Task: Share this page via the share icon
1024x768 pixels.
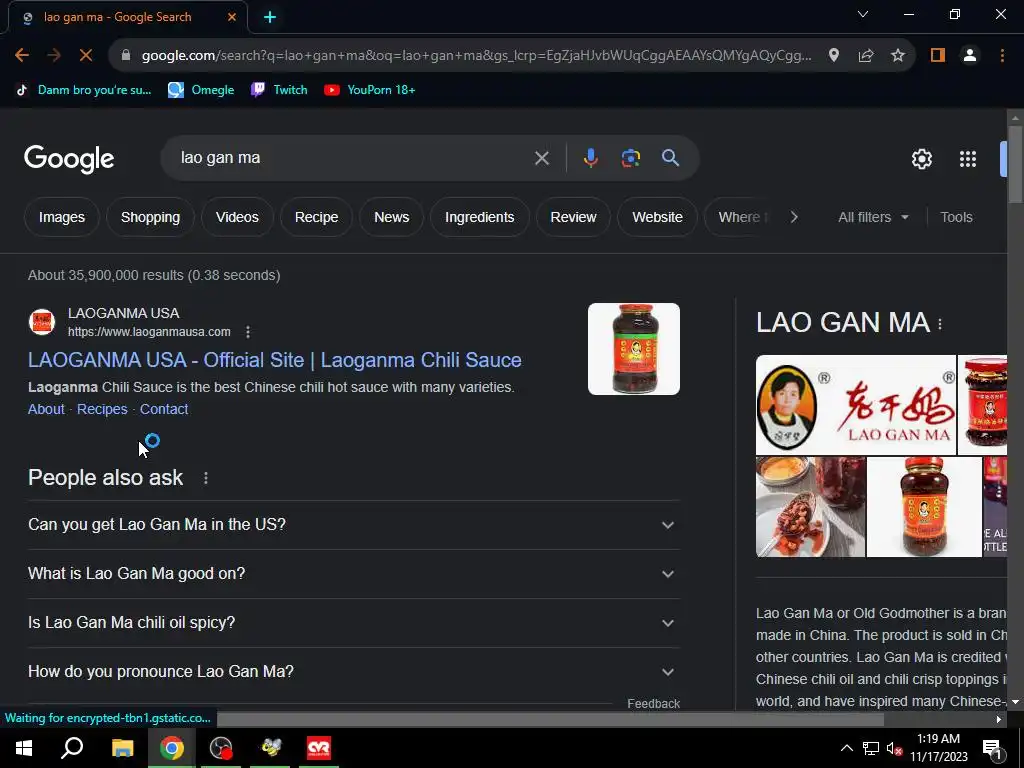Action: click(866, 56)
